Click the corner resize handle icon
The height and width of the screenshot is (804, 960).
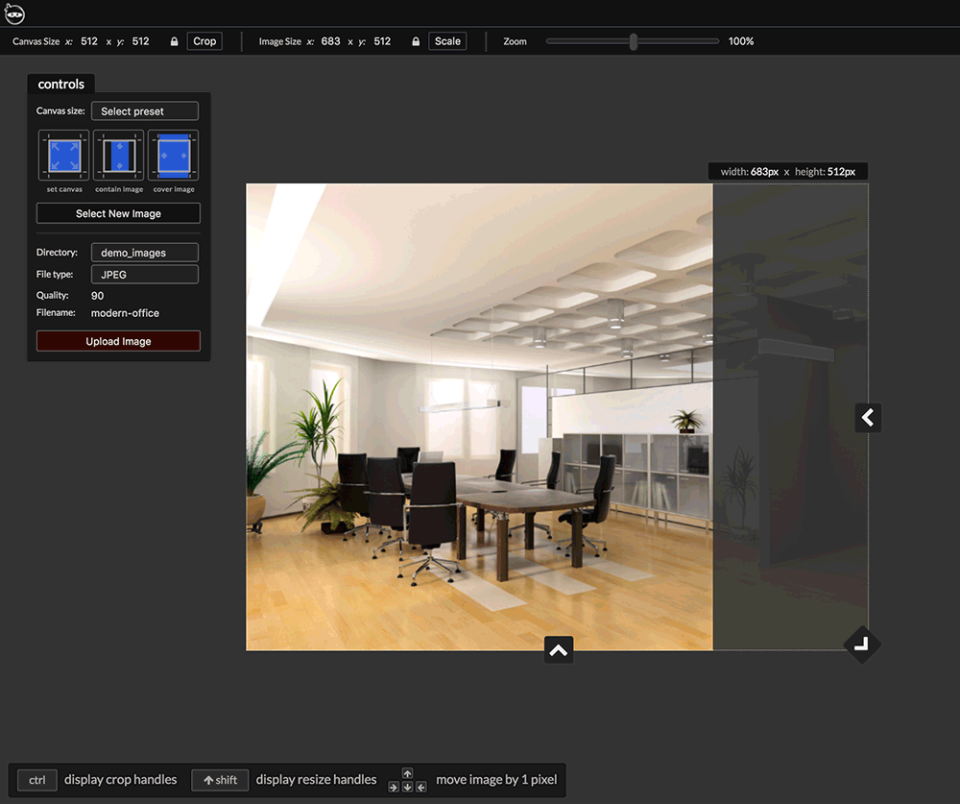pos(862,644)
